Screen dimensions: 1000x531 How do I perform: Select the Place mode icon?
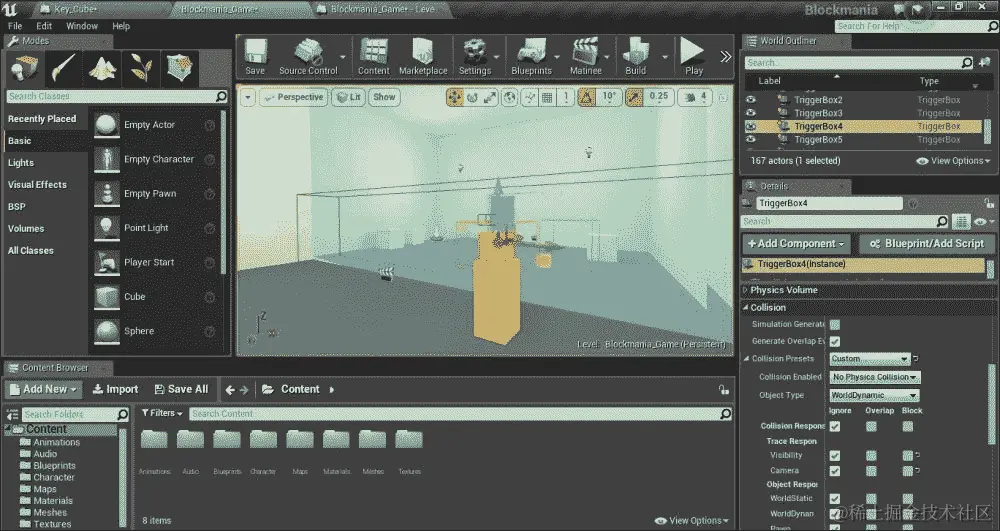pyautogui.click(x=24, y=68)
